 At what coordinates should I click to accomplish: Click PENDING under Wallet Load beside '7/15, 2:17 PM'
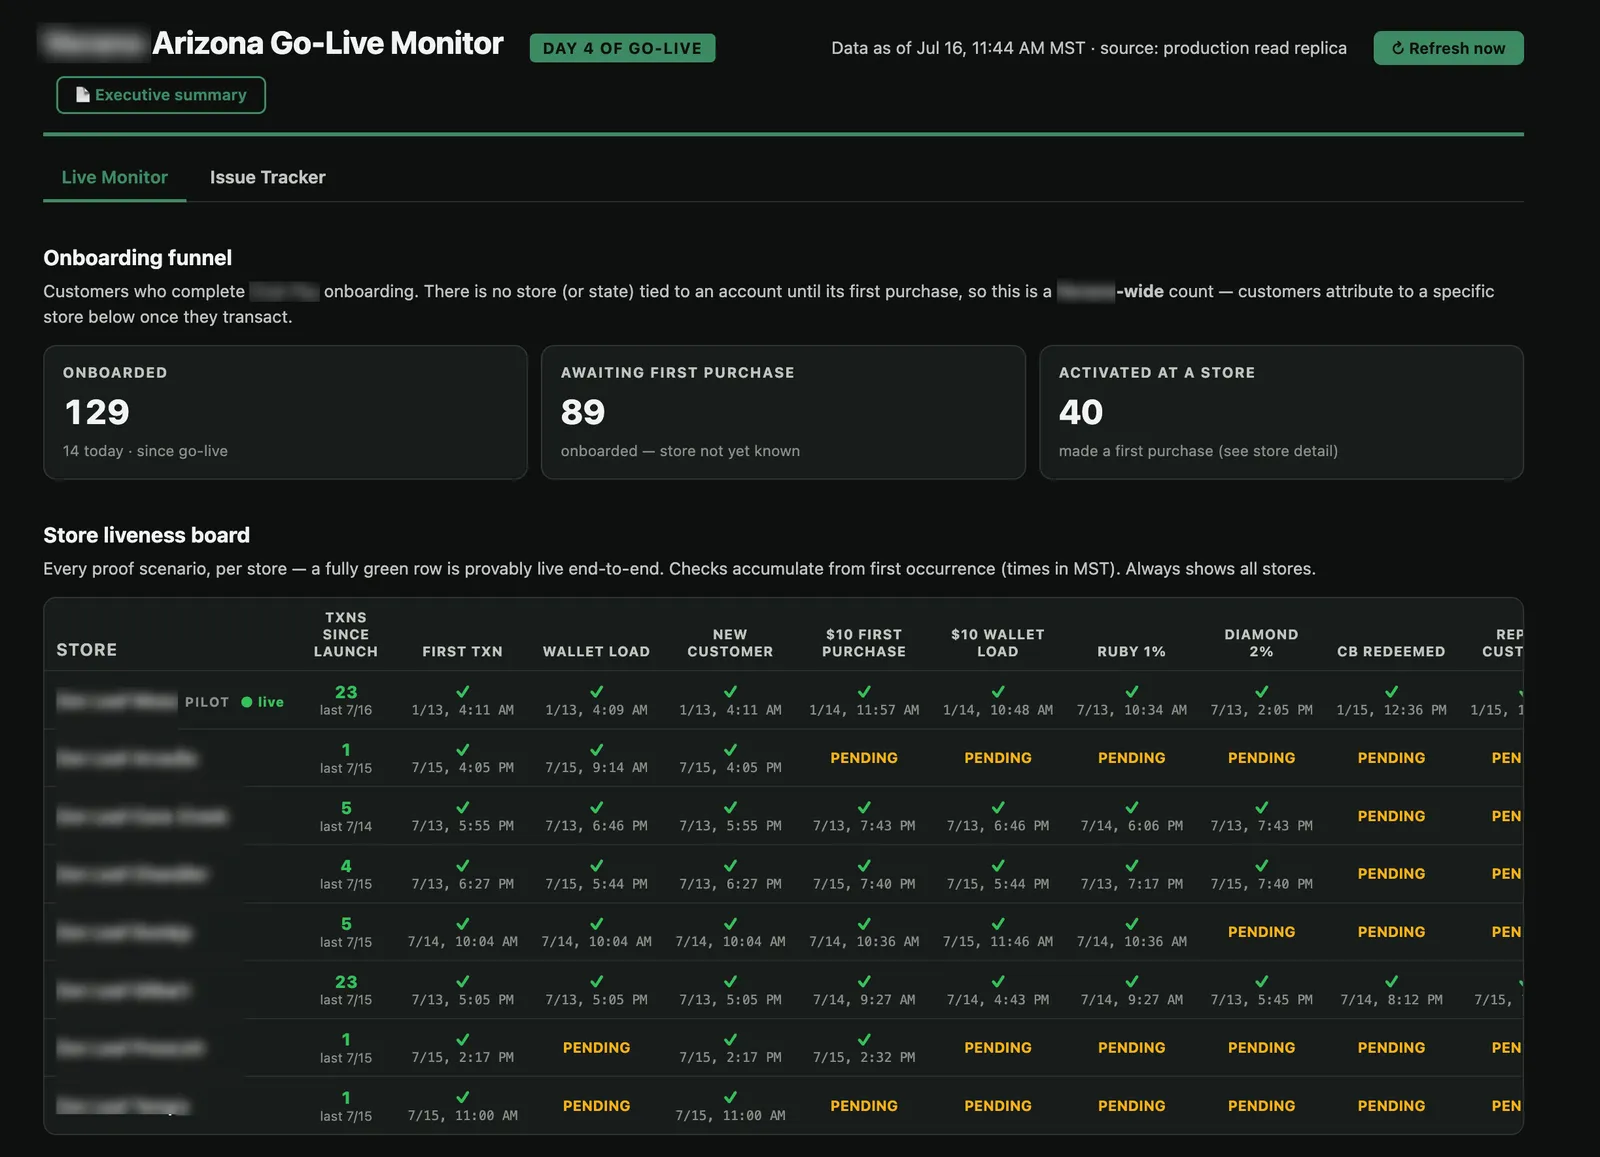[596, 1048]
